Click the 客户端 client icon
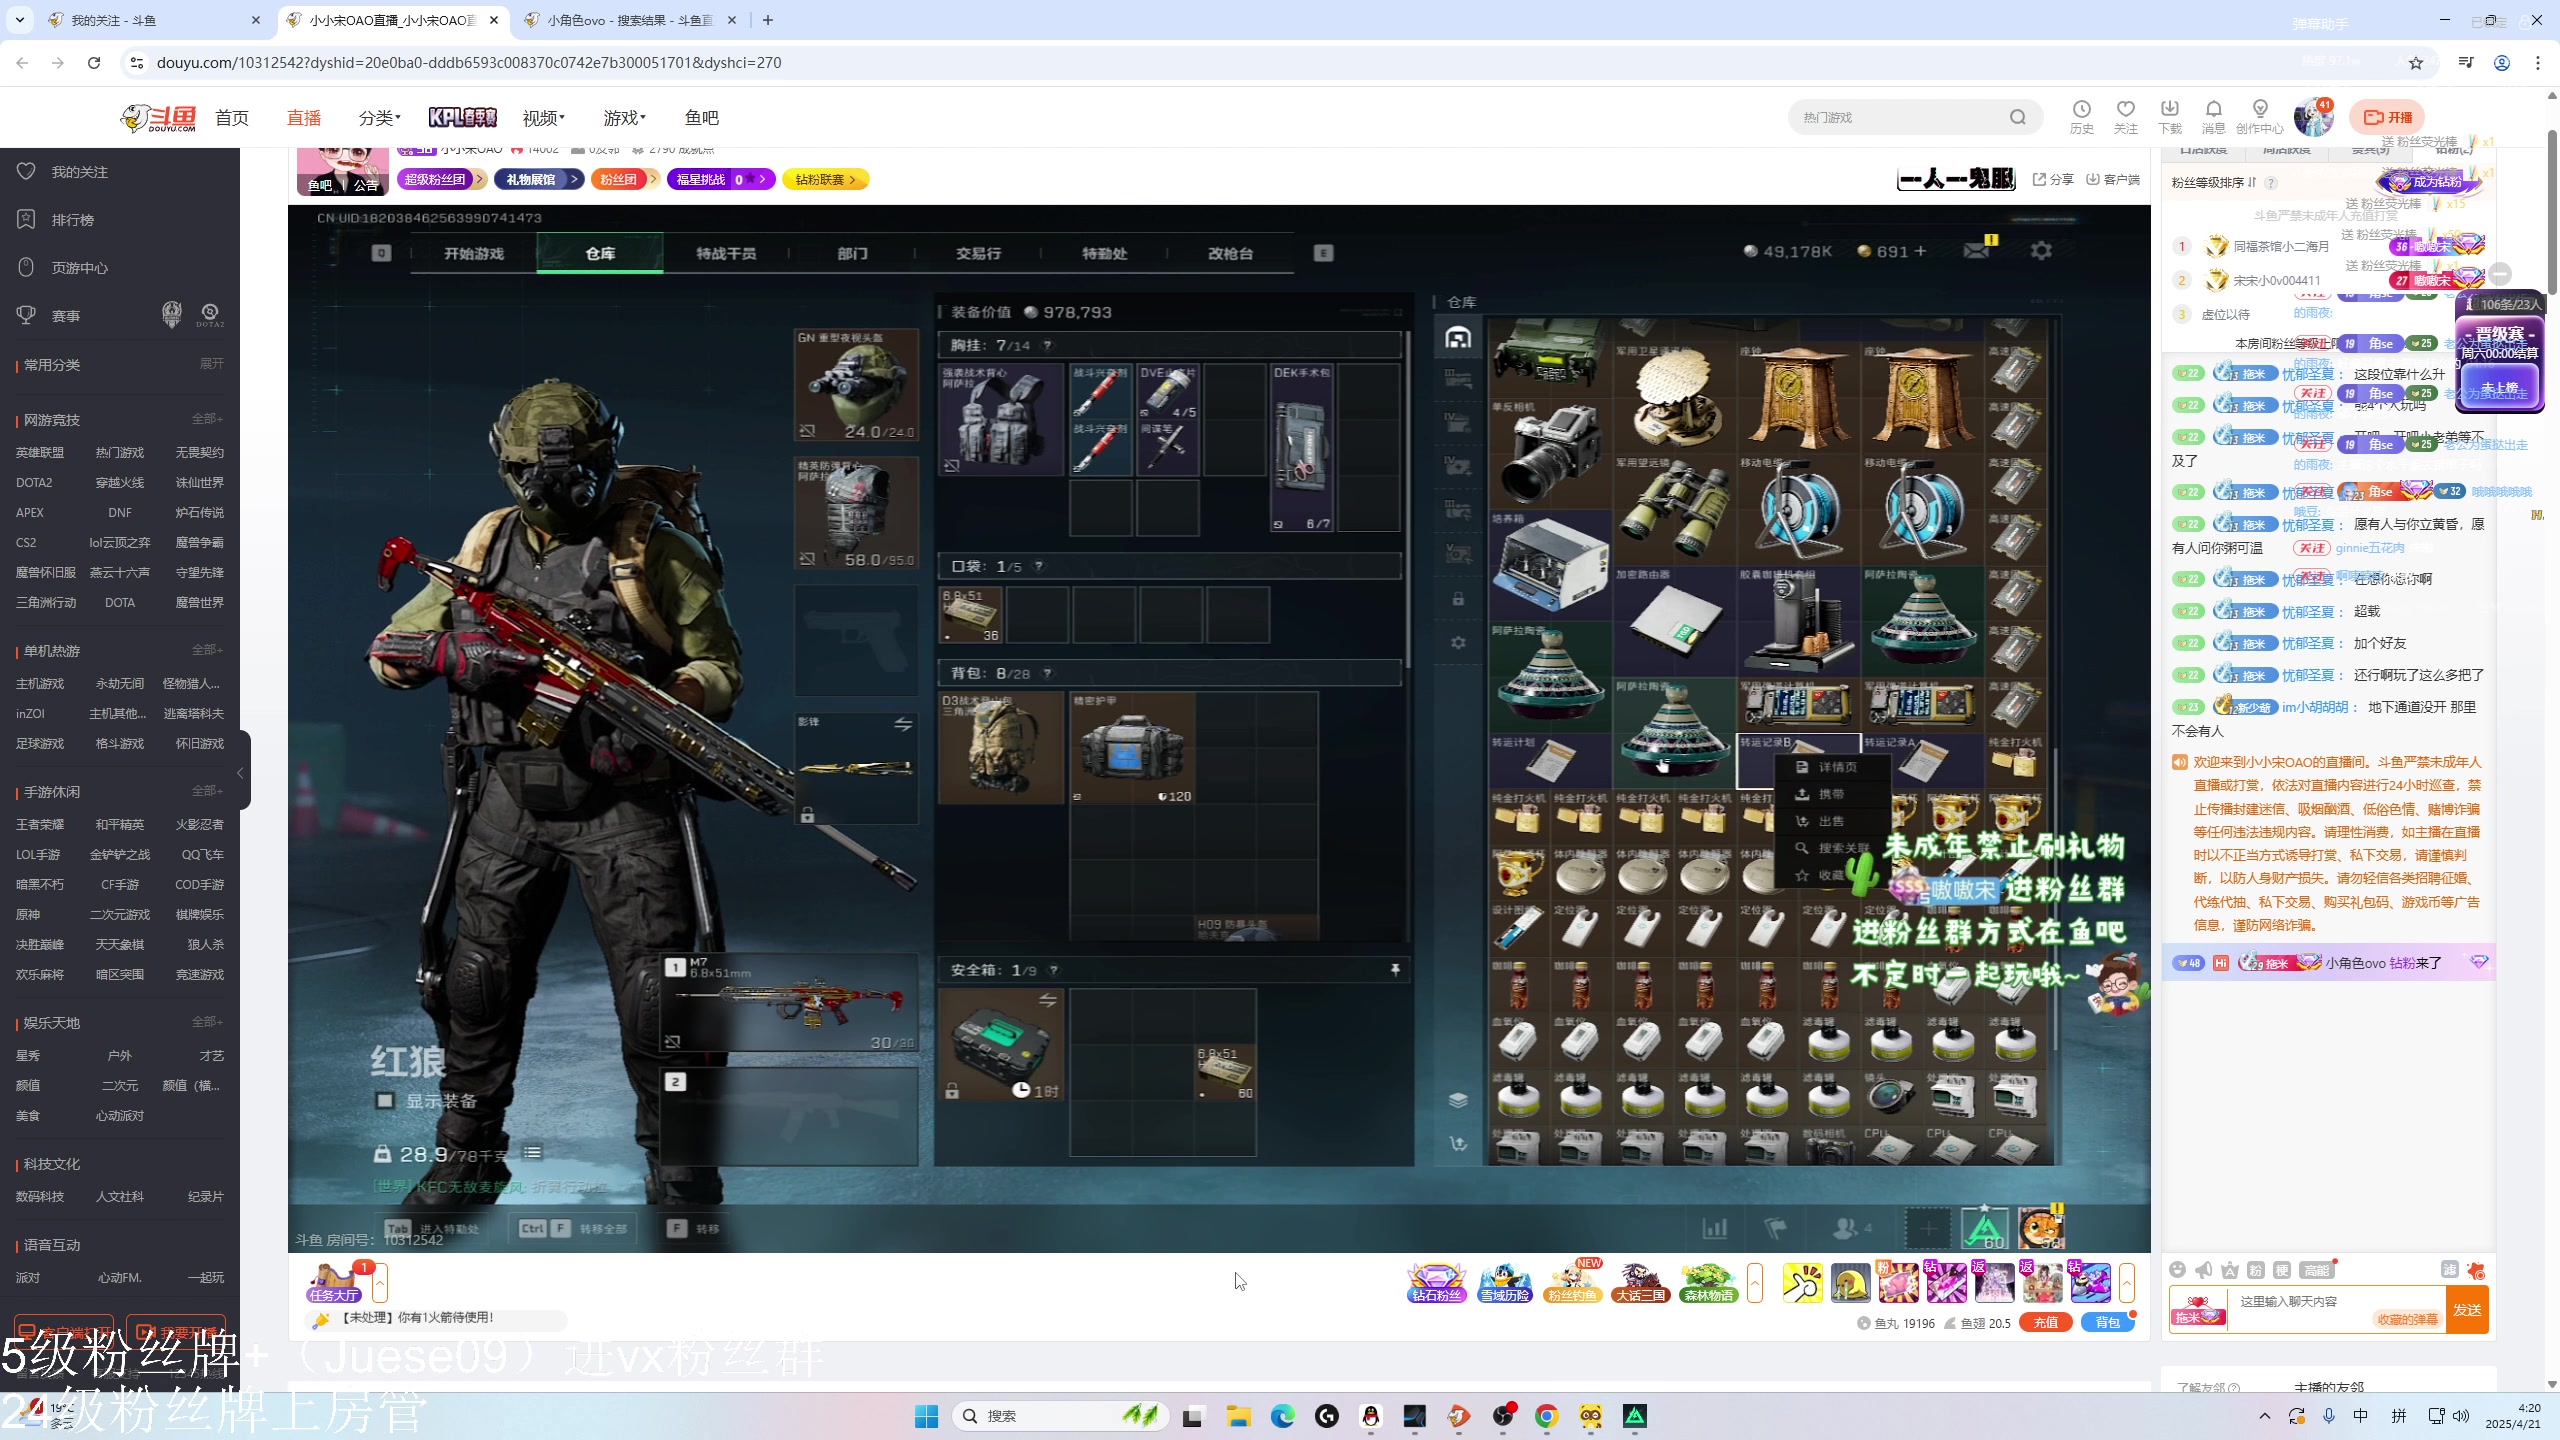 (x=2113, y=179)
